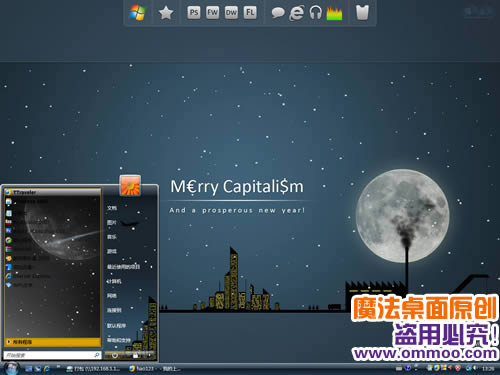Click the blue round icon beside language bar
Image resolution: width=500 pixels, height=375 pixels.
pos(408,368)
